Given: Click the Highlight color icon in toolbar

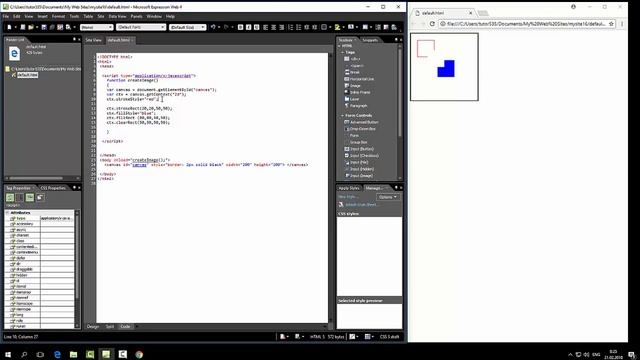Looking at the screenshot, I should pyautogui.click(x=337, y=27).
